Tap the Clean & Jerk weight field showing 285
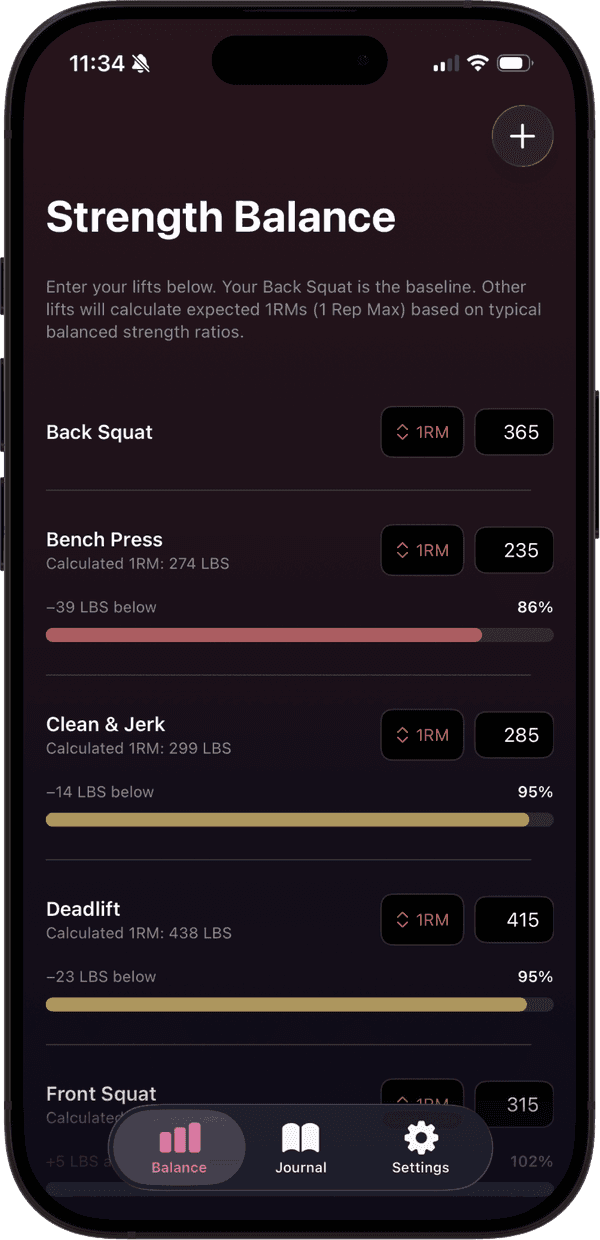The image size is (600, 1240). point(514,735)
